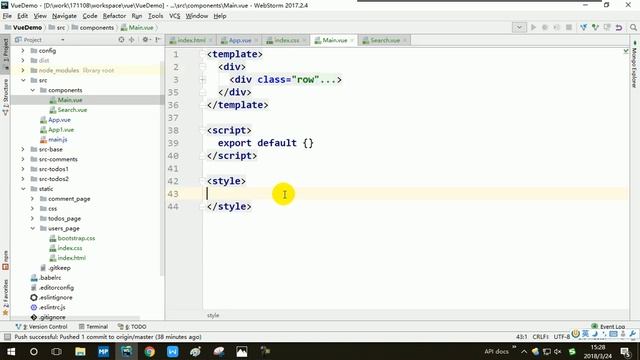Image resolution: width=640 pixels, height=360 pixels.
Task: Select bootstrap.css in project tree
Action: pos(76,238)
